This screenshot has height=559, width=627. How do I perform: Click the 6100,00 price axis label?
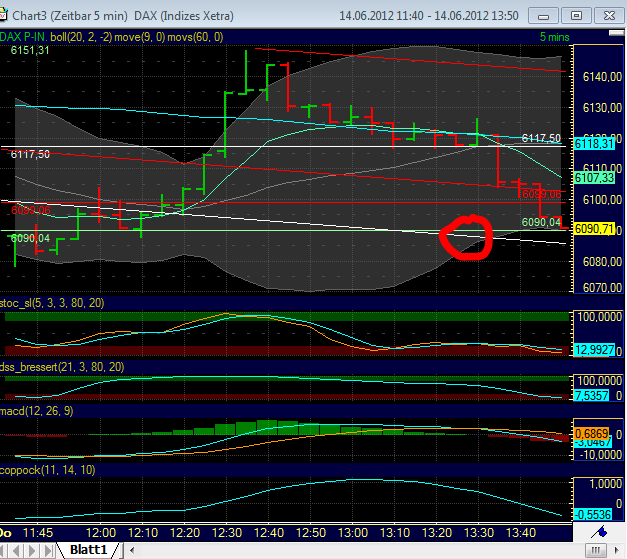pyautogui.click(x=602, y=200)
